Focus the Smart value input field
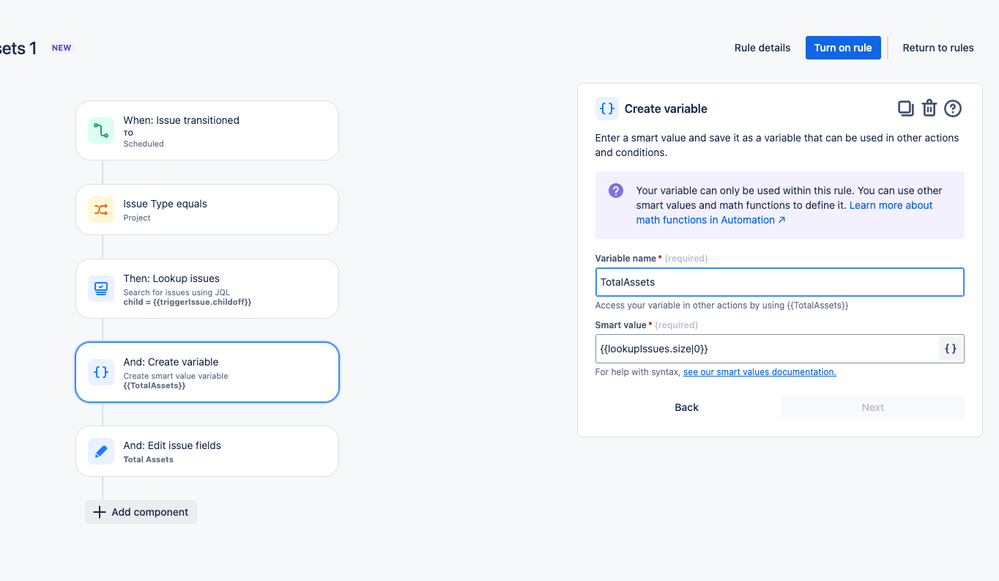 pyautogui.click(x=766, y=348)
